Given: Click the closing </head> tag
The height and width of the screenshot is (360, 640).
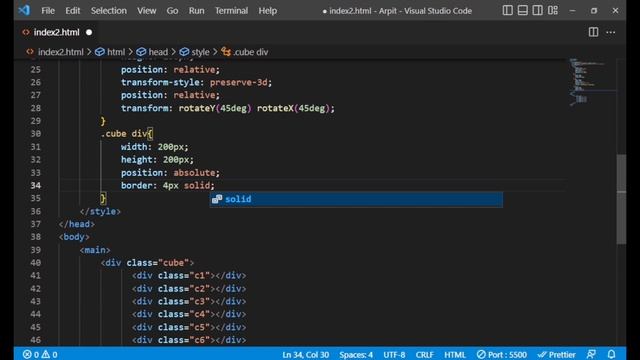Looking at the screenshot, I should pos(77,224).
